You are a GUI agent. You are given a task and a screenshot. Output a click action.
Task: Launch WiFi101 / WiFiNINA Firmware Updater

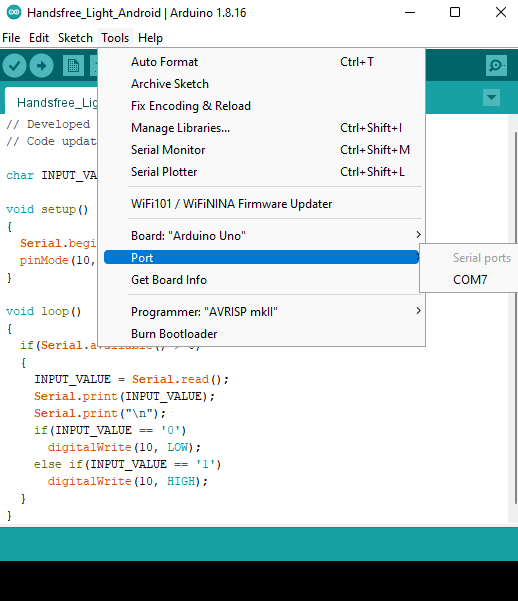click(x=263, y=204)
